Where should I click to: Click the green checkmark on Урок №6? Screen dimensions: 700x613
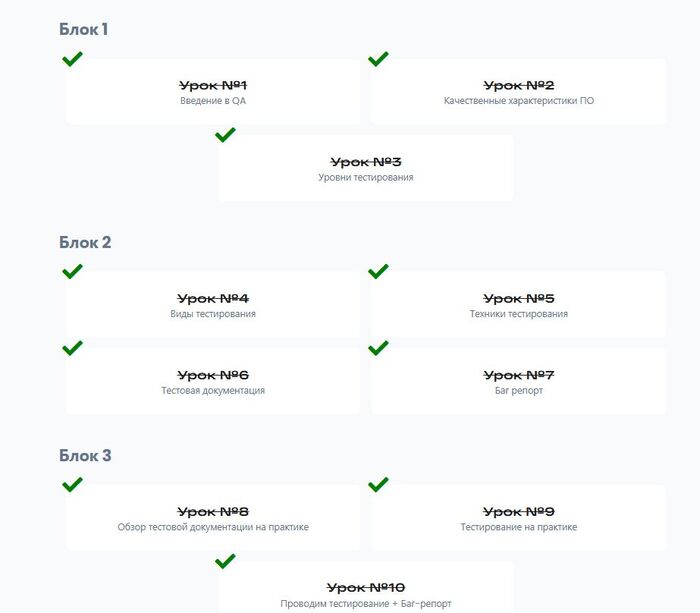click(x=73, y=348)
